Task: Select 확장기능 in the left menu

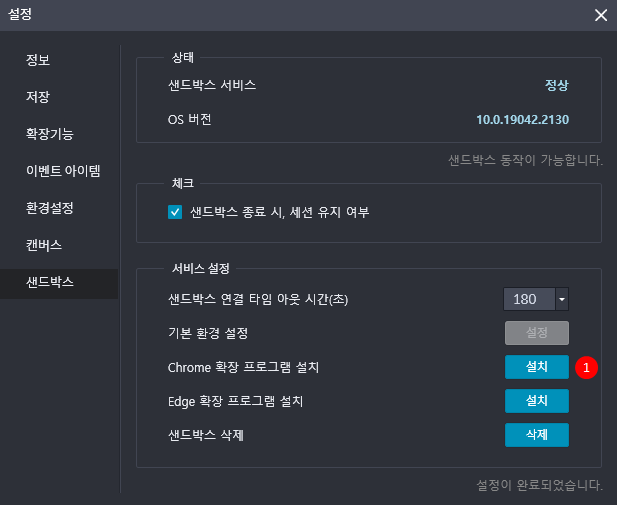Action: (50, 134)
